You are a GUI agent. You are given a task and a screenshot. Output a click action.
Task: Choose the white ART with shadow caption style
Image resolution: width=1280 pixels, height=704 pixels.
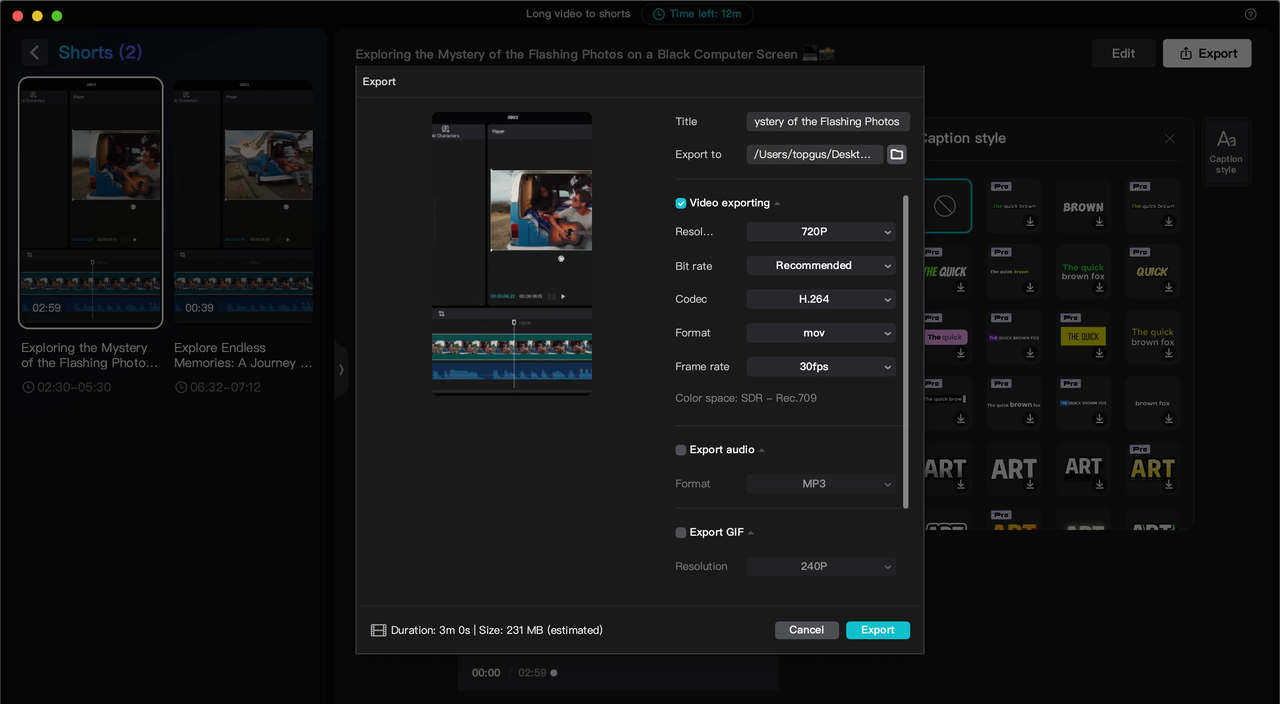pos(1083,469)
